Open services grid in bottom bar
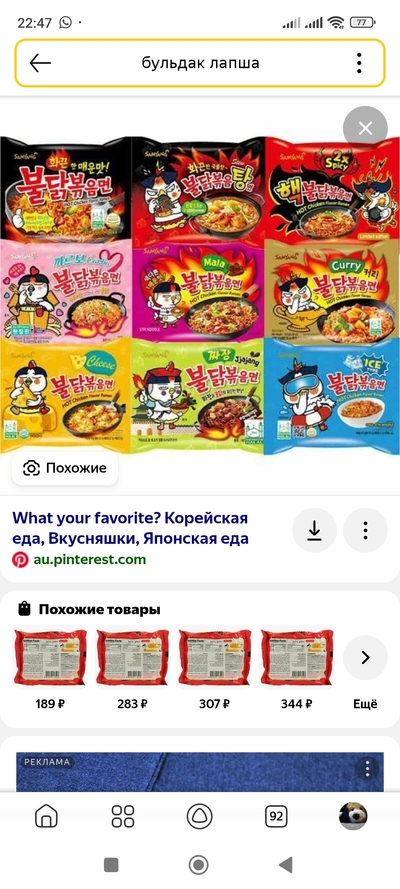Screen dimensions: 400x889 click(123, 816)
